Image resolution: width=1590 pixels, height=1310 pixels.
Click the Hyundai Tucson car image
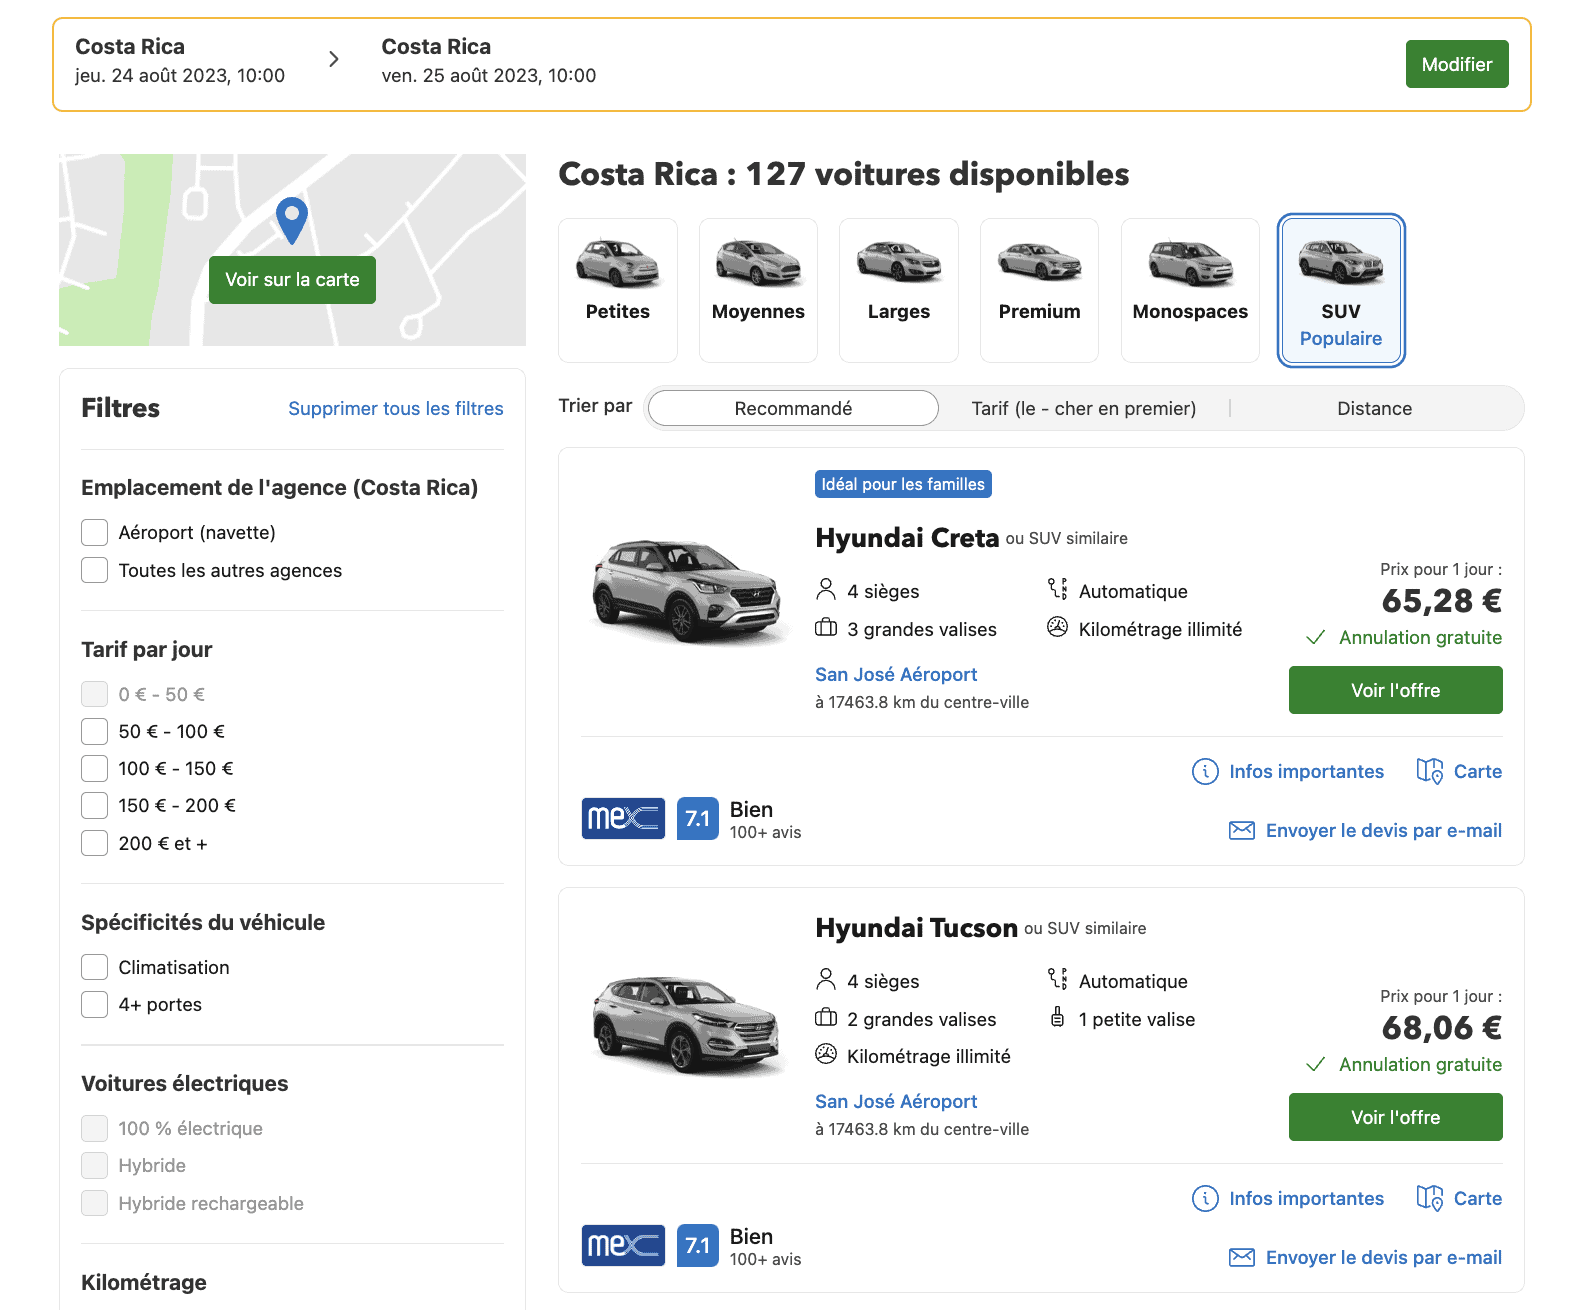[x=687, y=1024]
